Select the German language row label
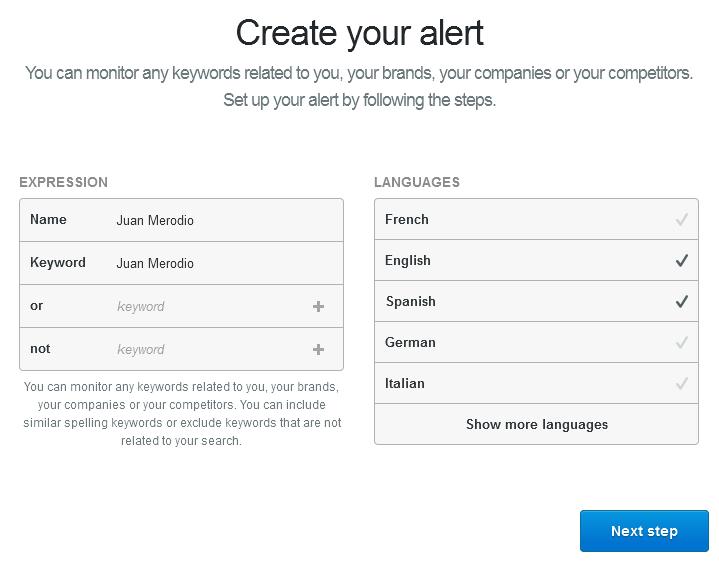The image size is (719, 580). [x=410, y=342]
